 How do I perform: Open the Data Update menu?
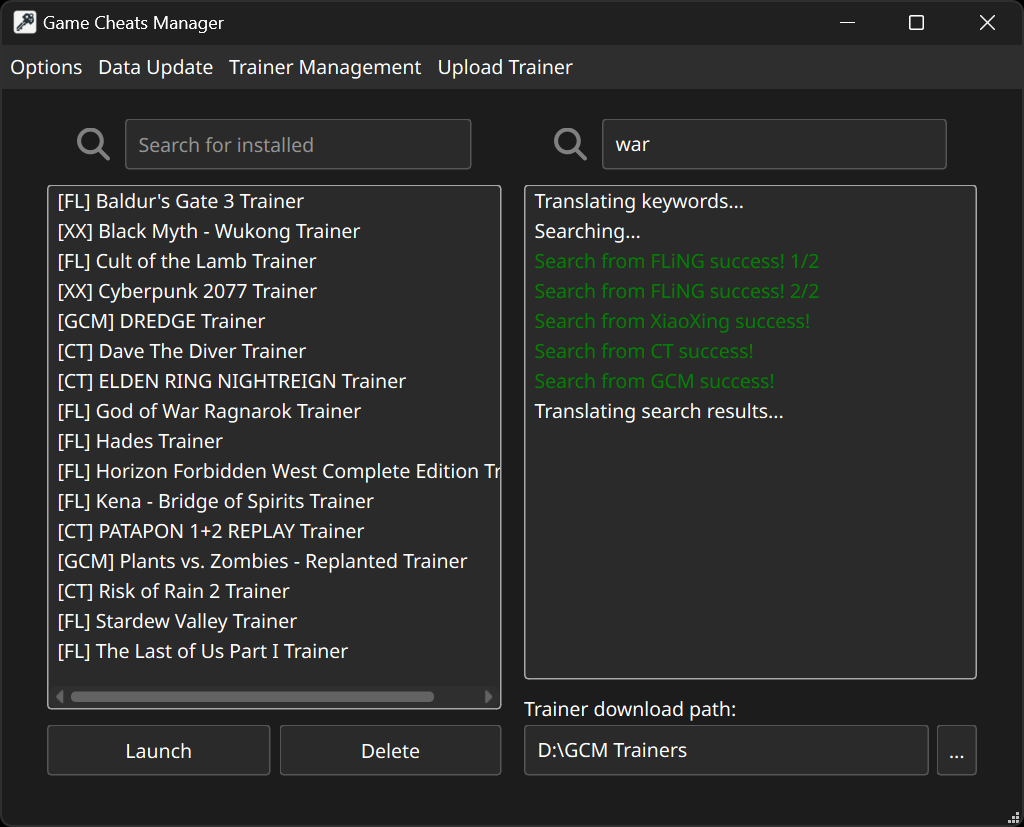[155, 67]
